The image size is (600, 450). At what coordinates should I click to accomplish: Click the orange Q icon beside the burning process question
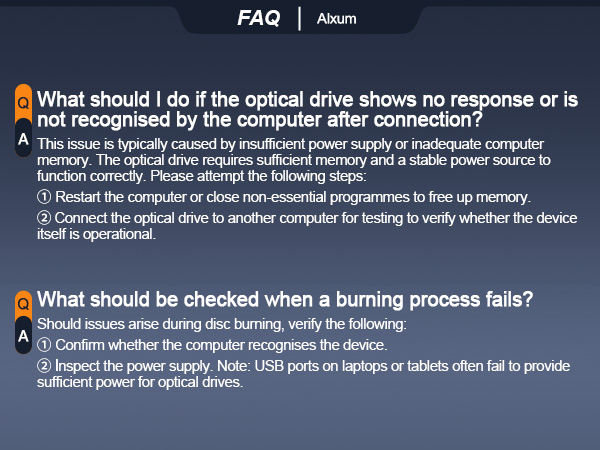coord(23,301)
